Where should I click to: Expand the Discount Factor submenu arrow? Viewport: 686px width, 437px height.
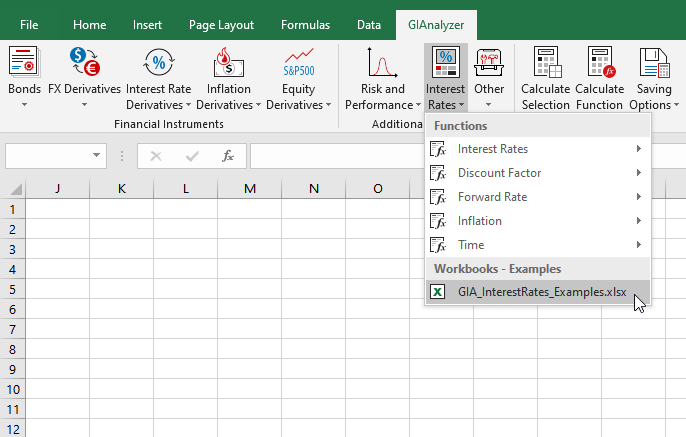[x=639, y=173]
